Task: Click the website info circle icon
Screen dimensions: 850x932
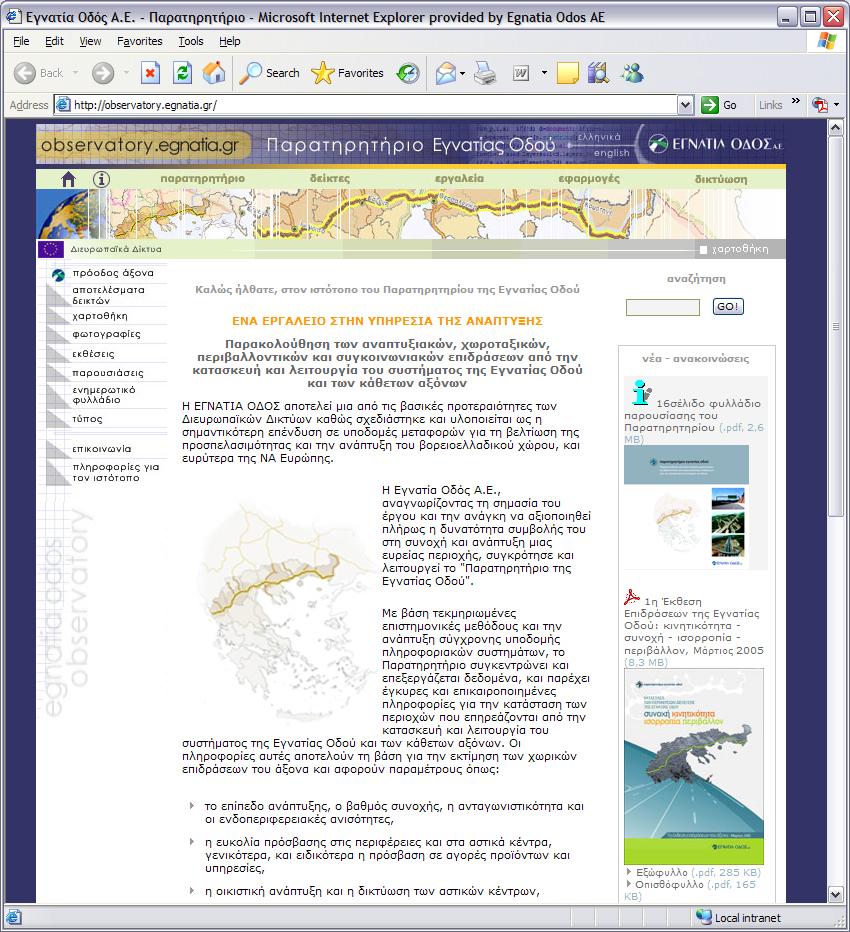Action: click(x=102, y=179)
